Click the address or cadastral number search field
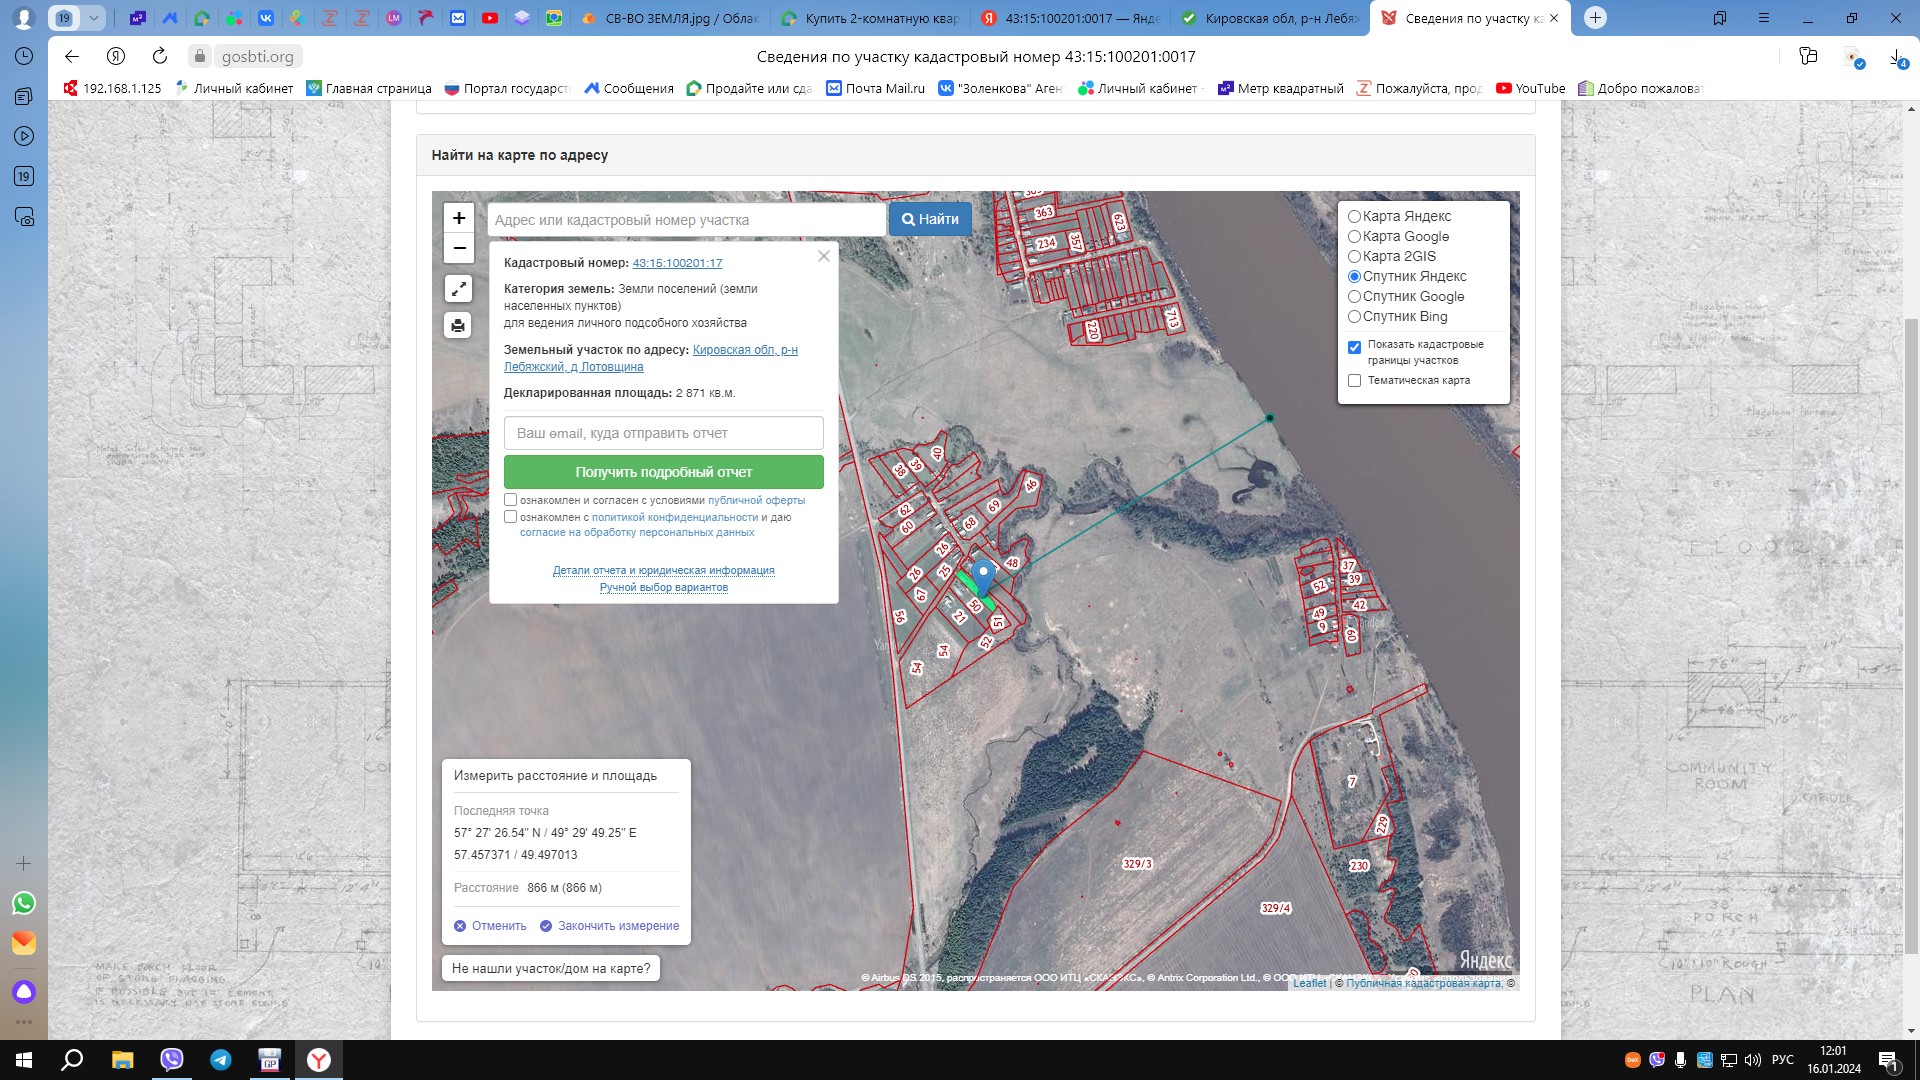The width and height of the screenshot is (1920, 1080). tap(686, 220)
